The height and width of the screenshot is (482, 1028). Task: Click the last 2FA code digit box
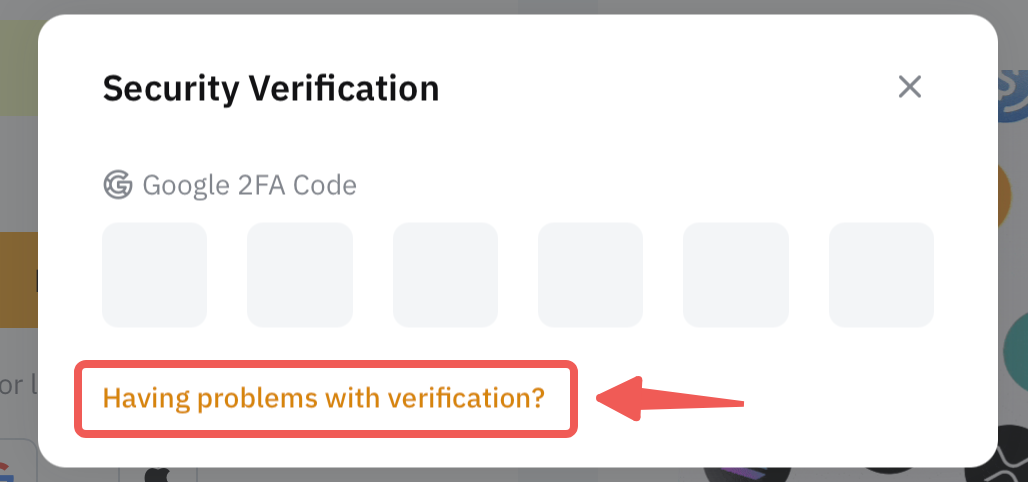(881, 275)
